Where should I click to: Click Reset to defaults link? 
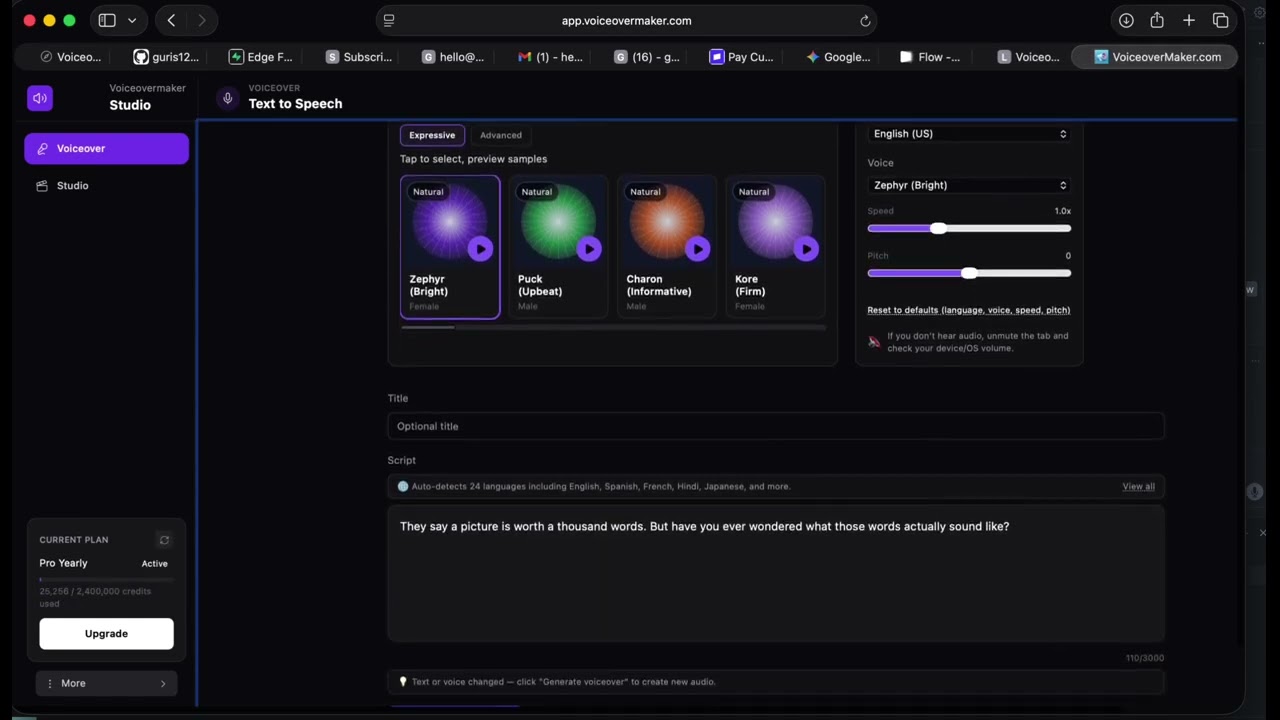pyautogui.click(x=968, y=310)
